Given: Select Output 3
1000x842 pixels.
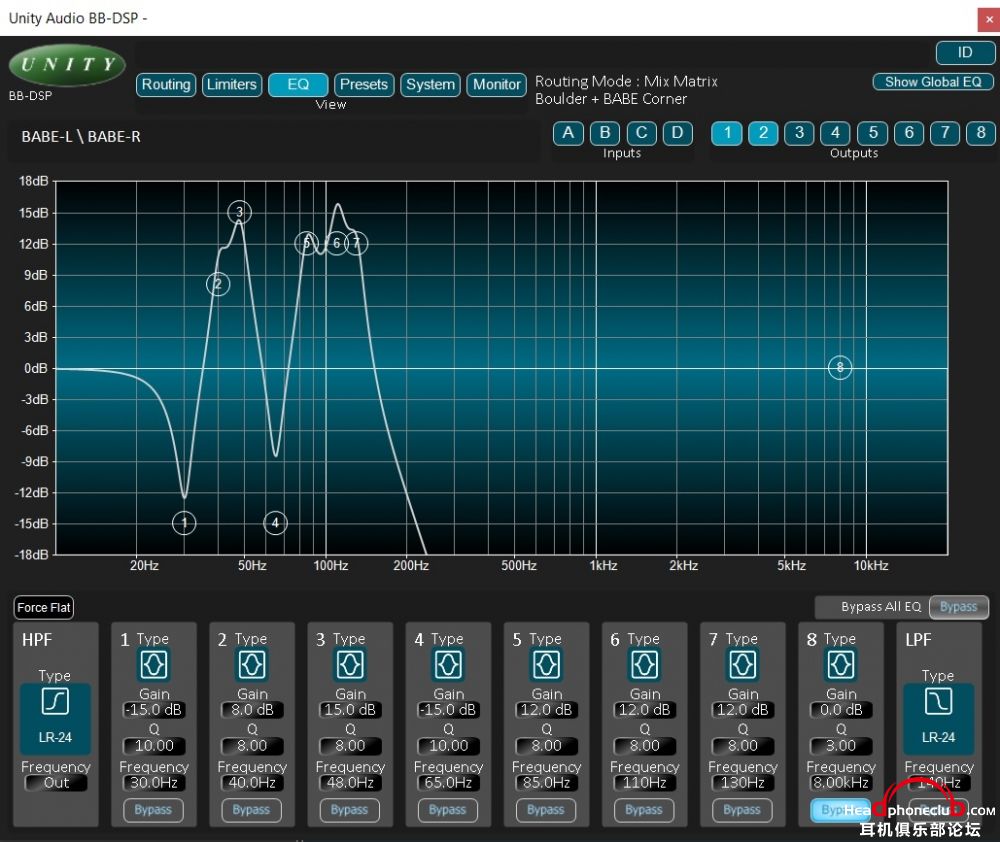Looking at the screenshot, I should pos(800,133).
